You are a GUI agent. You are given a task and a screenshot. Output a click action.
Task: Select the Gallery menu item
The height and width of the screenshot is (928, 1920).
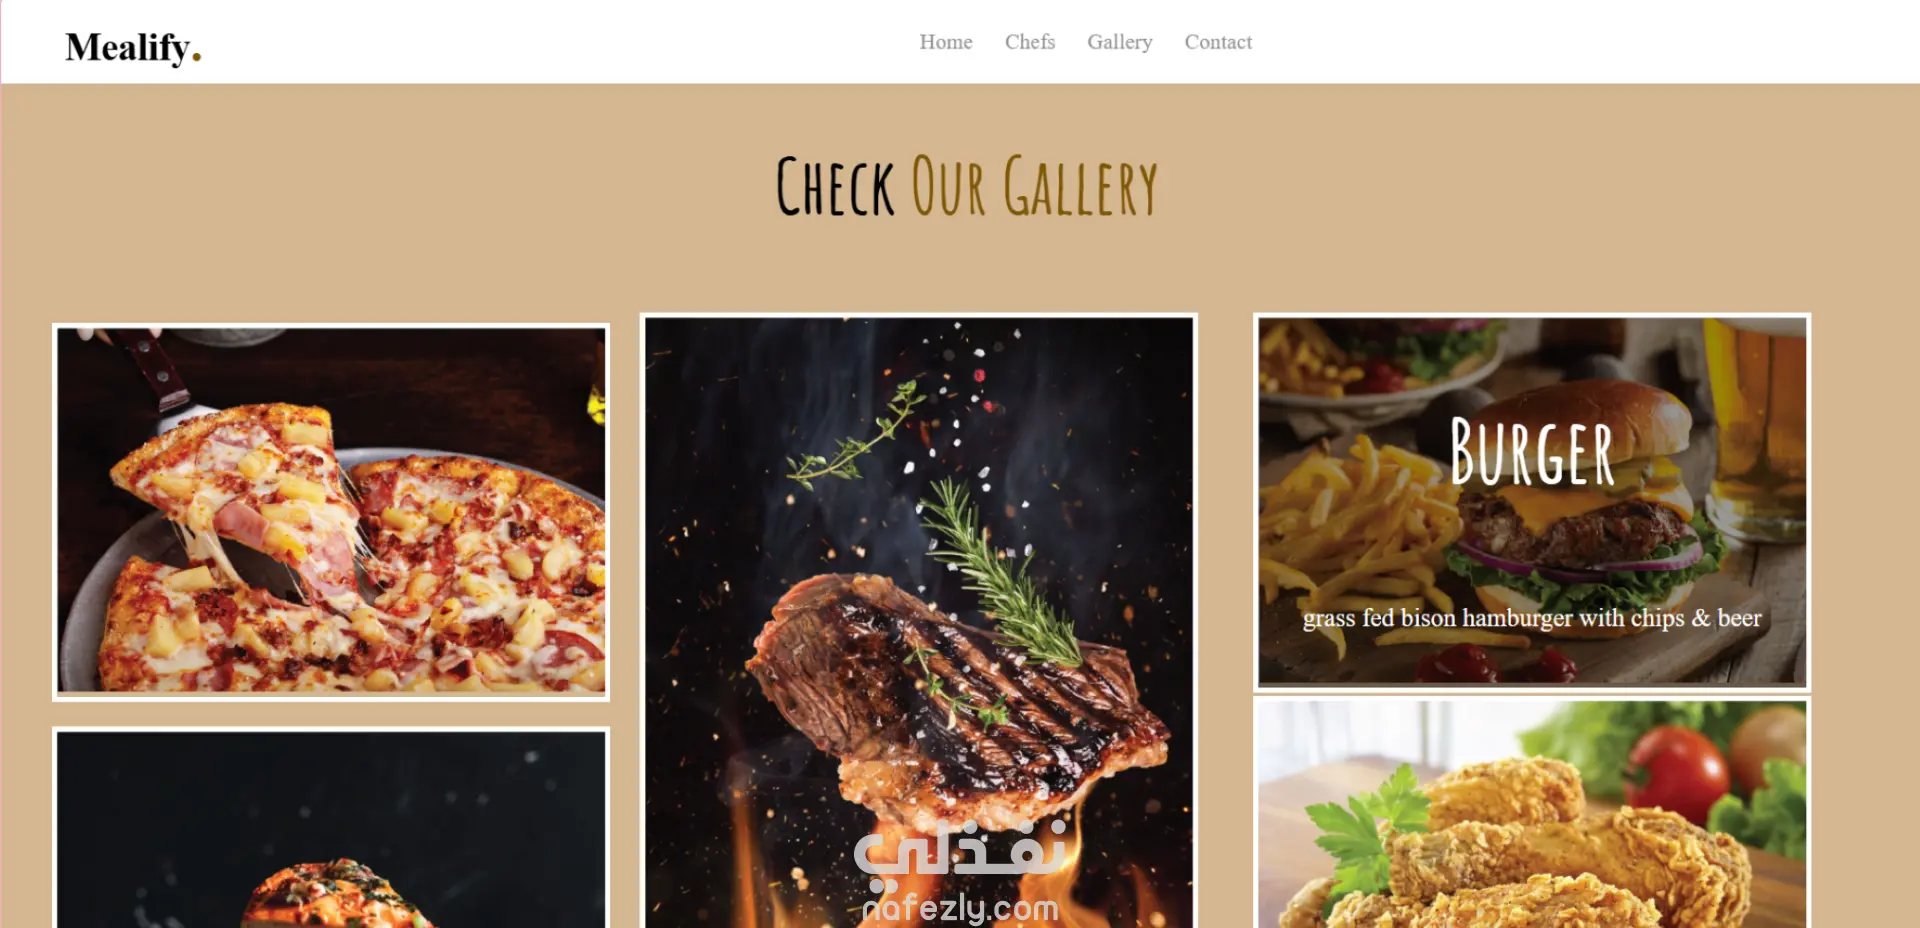(x=1119, y=42)
